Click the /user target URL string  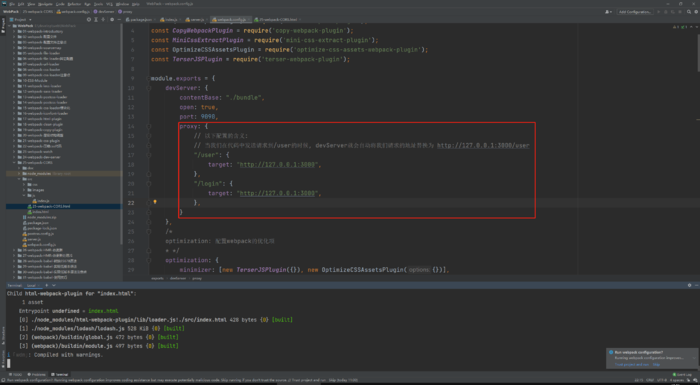pos(277,165)
